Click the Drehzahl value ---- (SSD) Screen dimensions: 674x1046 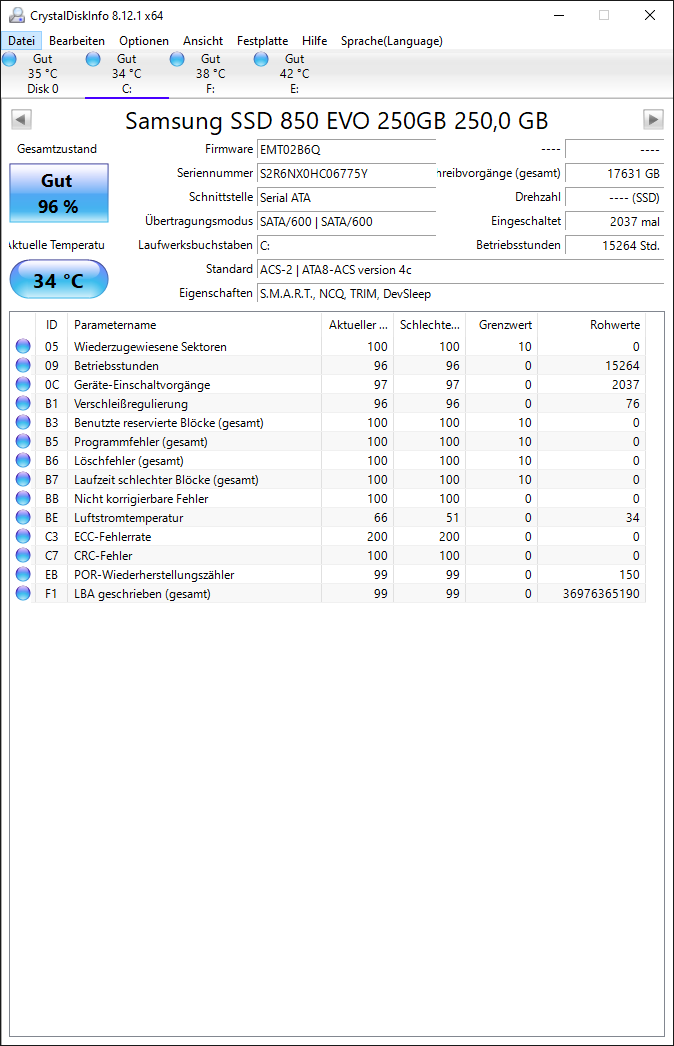[615, 197]
